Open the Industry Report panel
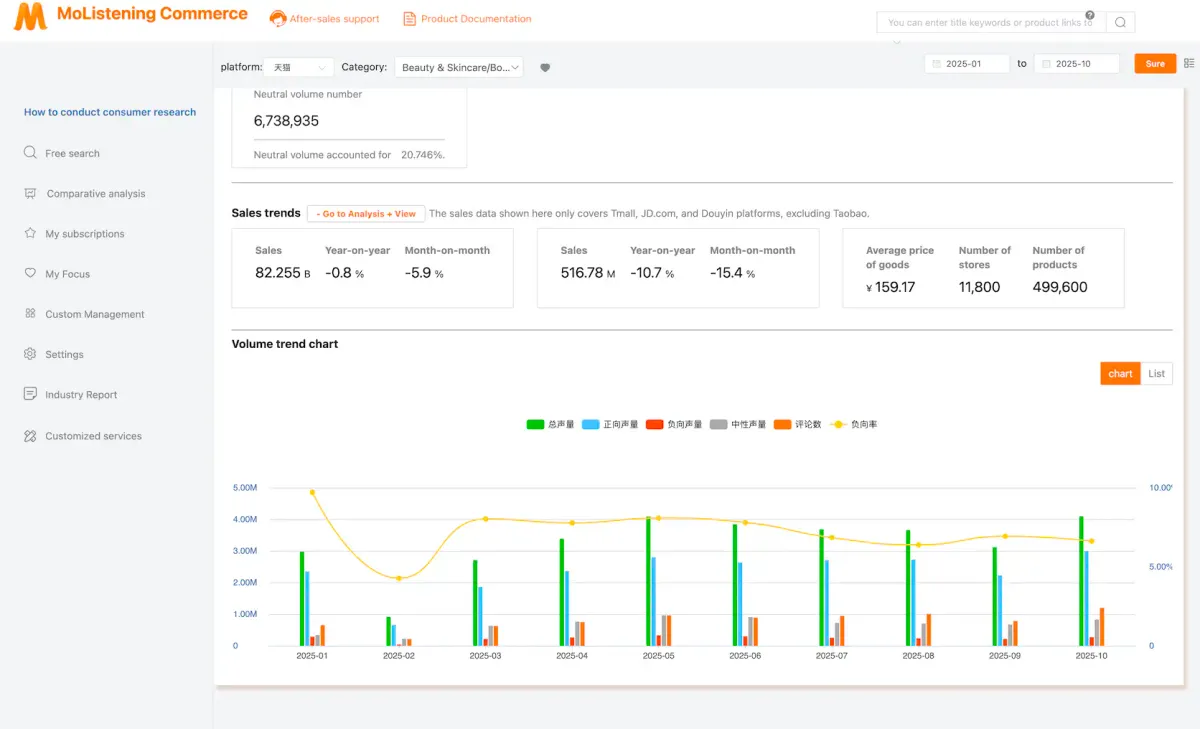Viewport: 1200px width, 729px height. click(30, 393)
